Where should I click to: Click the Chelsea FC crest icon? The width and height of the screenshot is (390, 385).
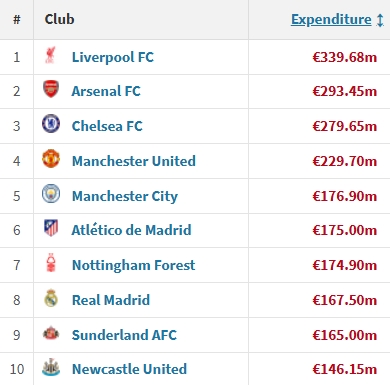[x=51, y=124]
